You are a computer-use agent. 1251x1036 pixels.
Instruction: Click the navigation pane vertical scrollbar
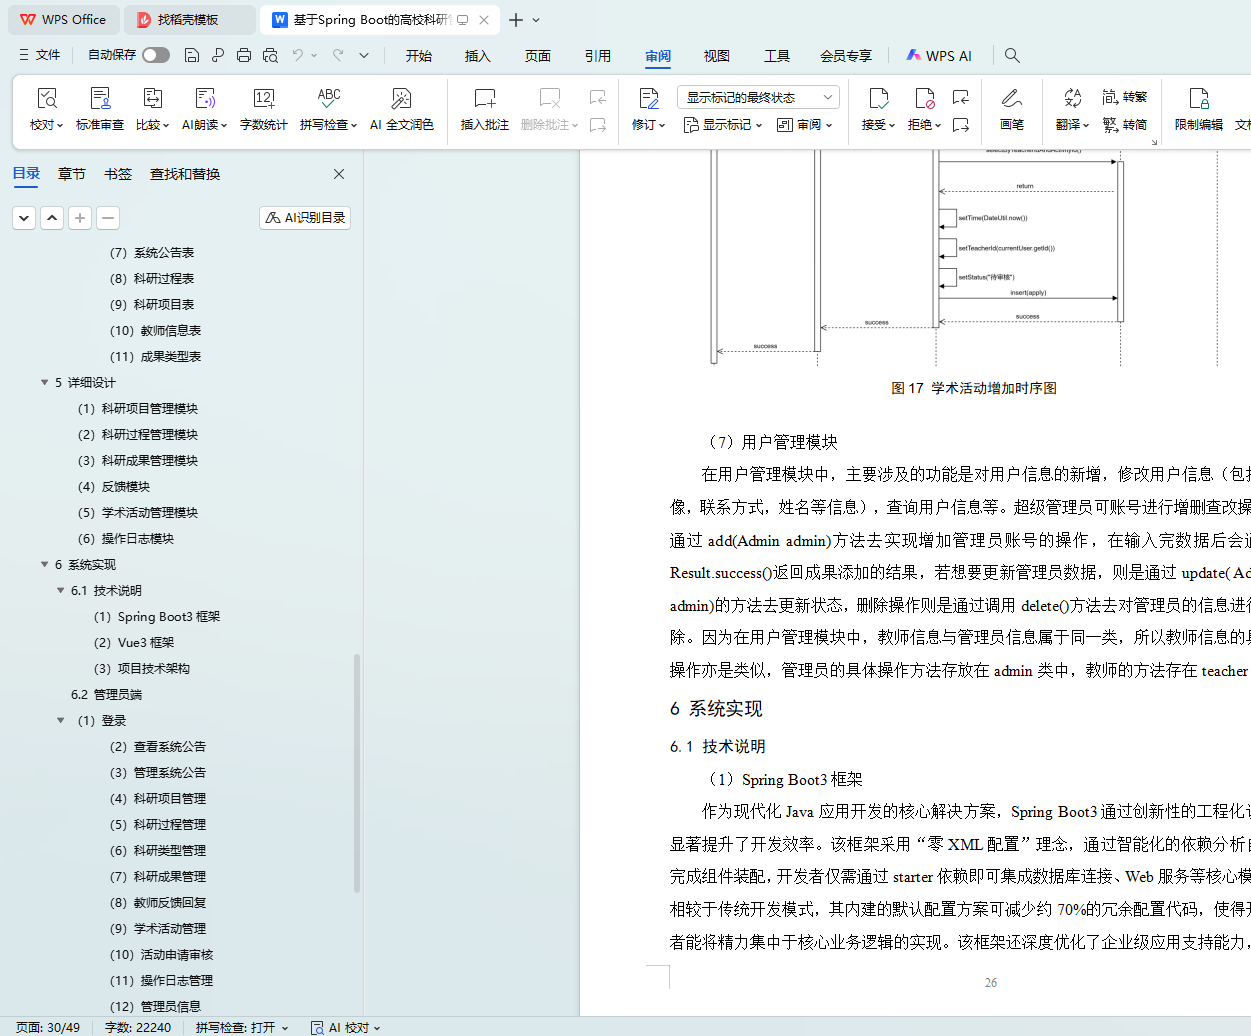click(357, 772)
